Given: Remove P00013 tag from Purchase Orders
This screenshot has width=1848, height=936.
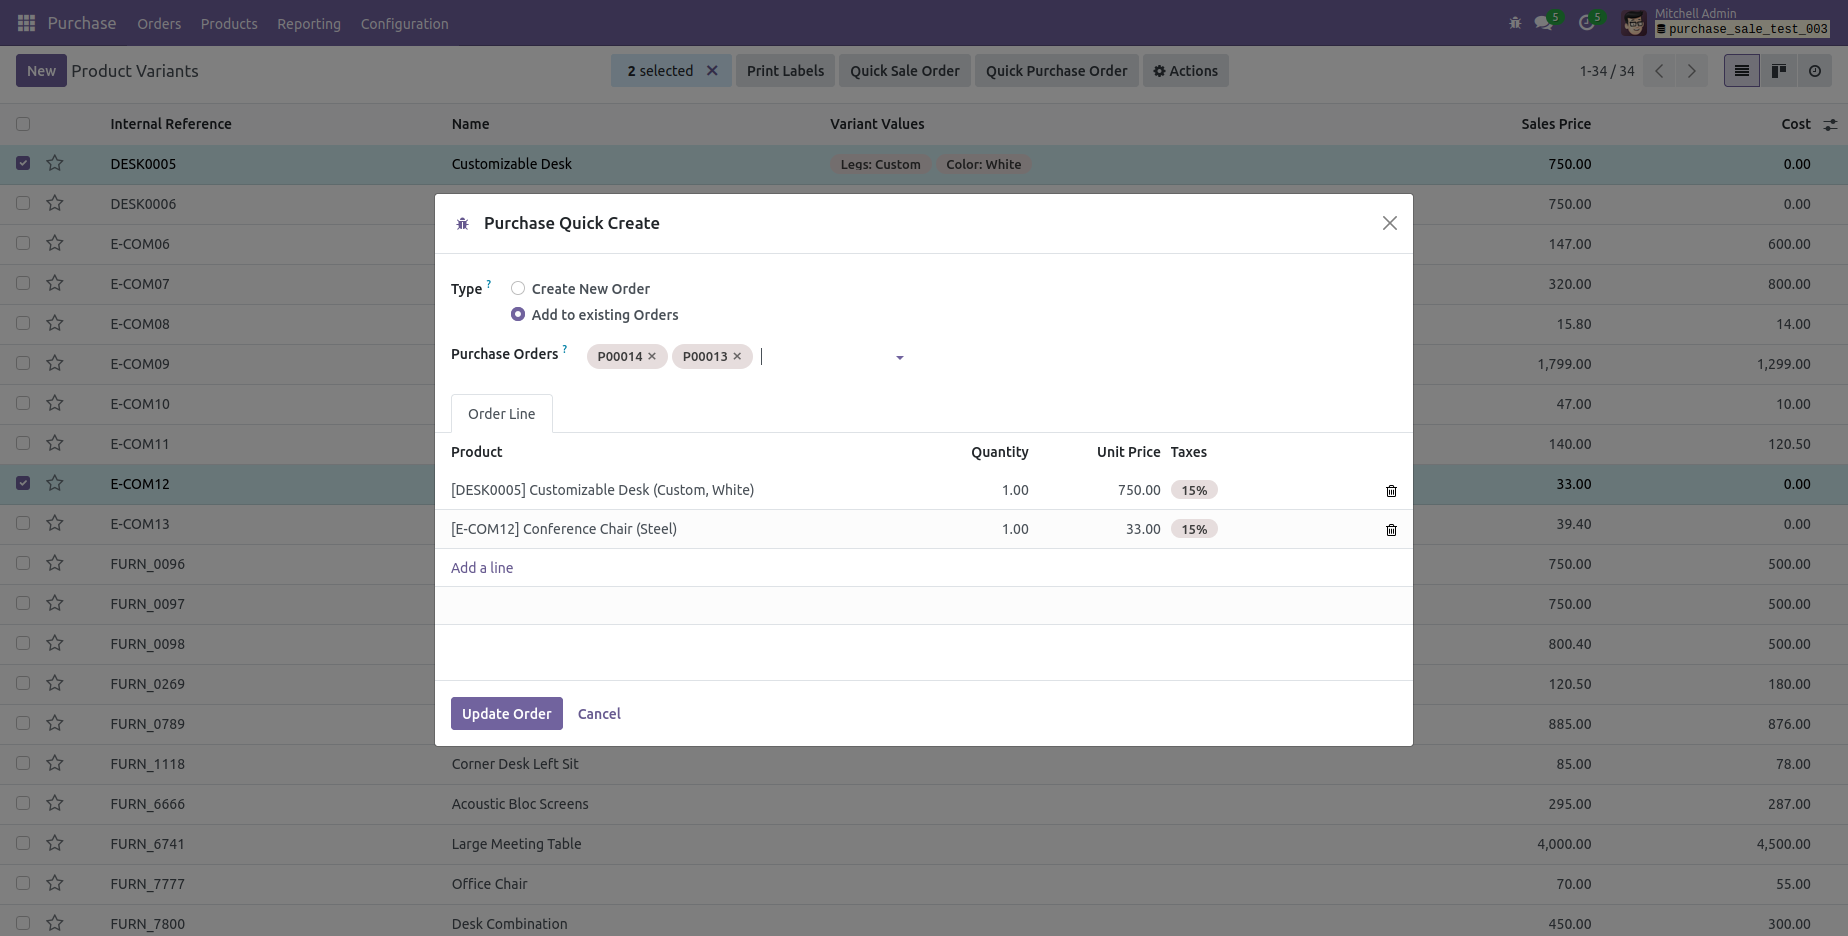Looking at the screenshot, I should pyautogui.click(x=737, y=356).
